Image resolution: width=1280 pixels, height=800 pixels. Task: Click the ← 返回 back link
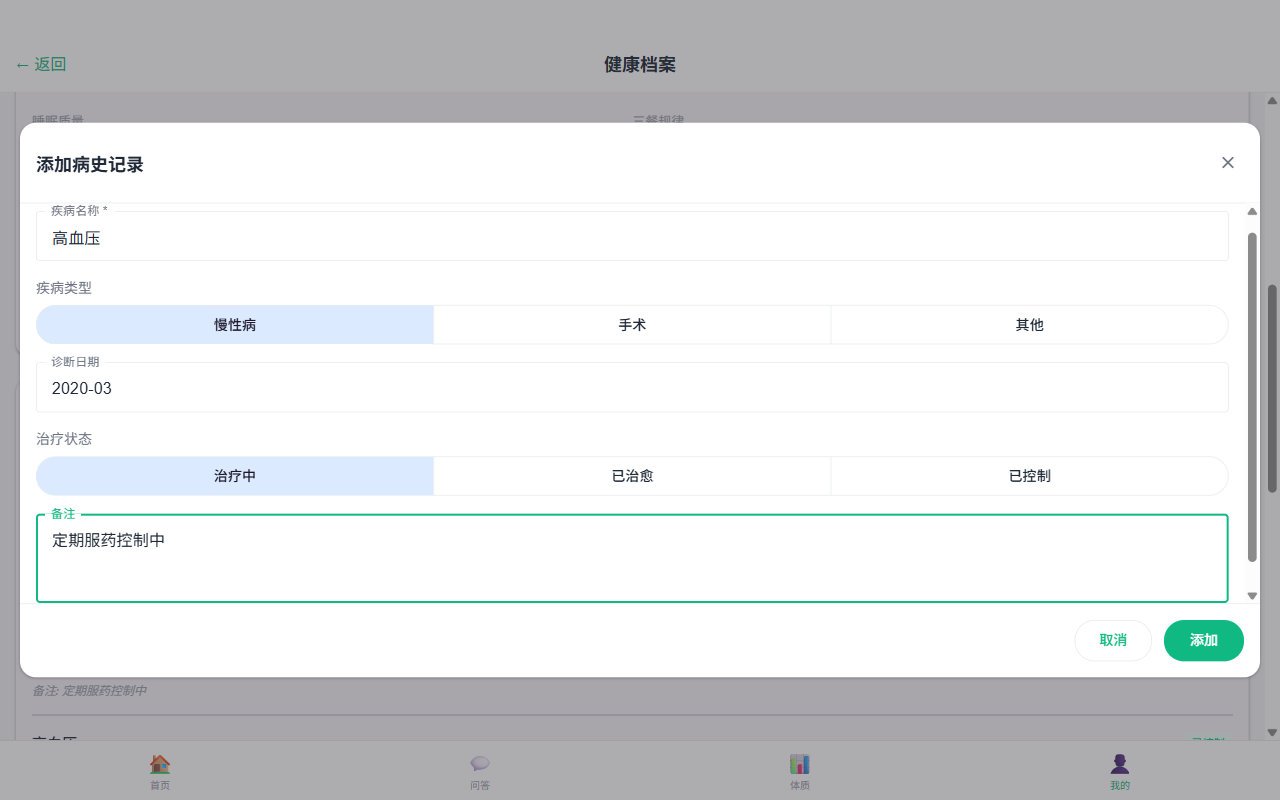point(41,65)
